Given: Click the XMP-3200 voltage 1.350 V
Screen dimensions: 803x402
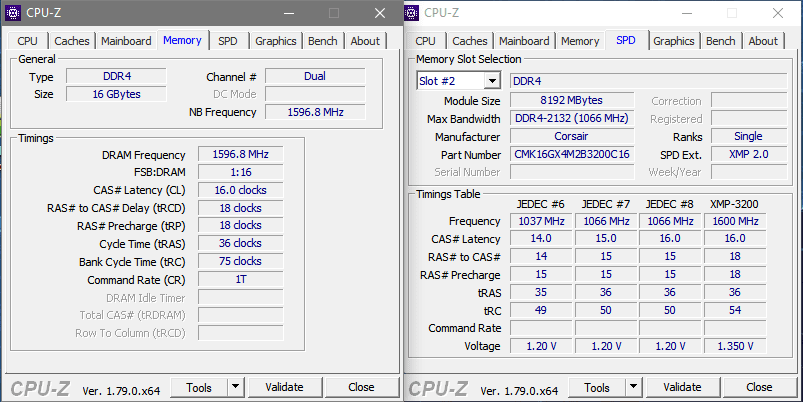Looking at the screenshot, I should coord(735,346).
